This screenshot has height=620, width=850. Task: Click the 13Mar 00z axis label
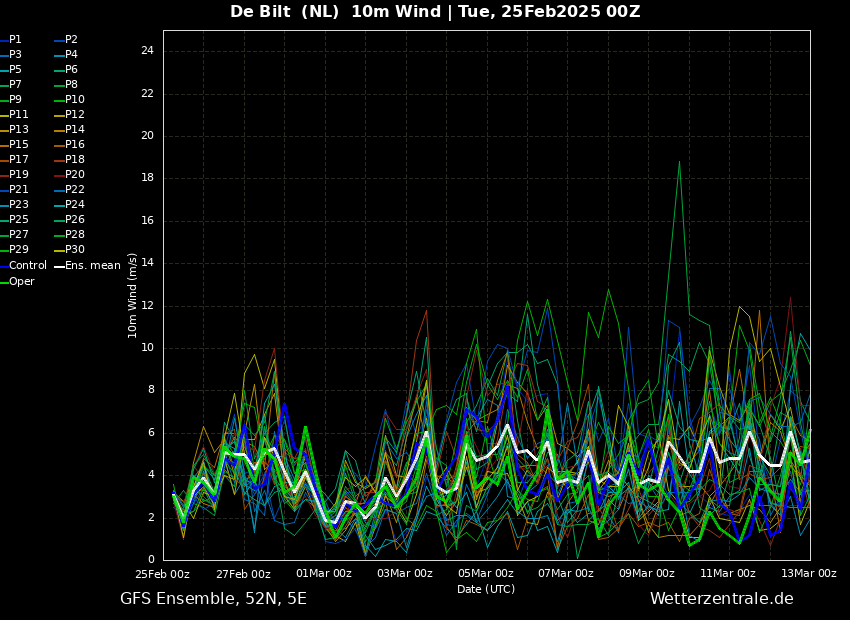click(809, 573)
